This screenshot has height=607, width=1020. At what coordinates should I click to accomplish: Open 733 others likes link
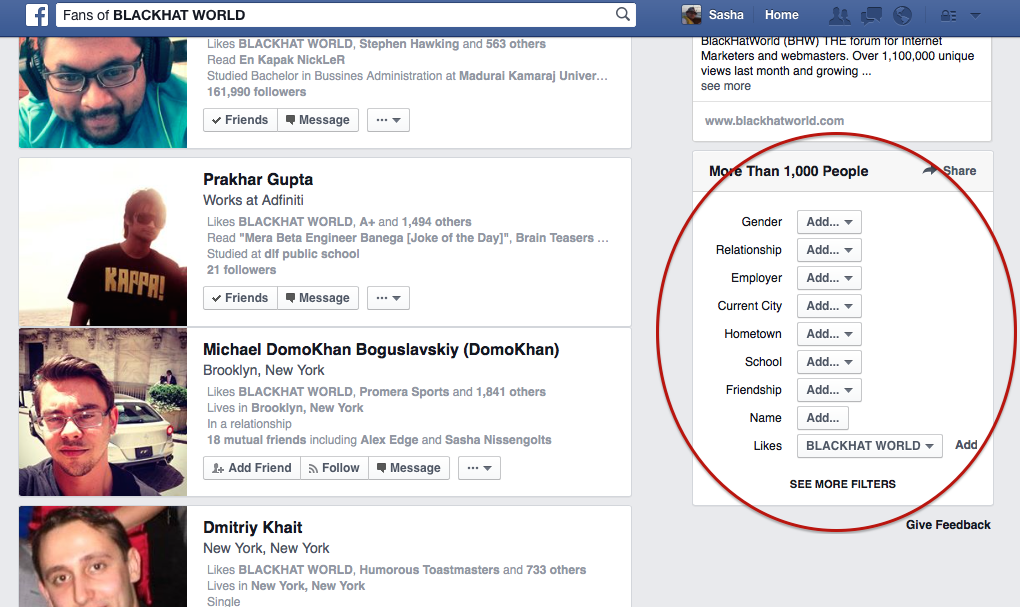coord(556,570)
